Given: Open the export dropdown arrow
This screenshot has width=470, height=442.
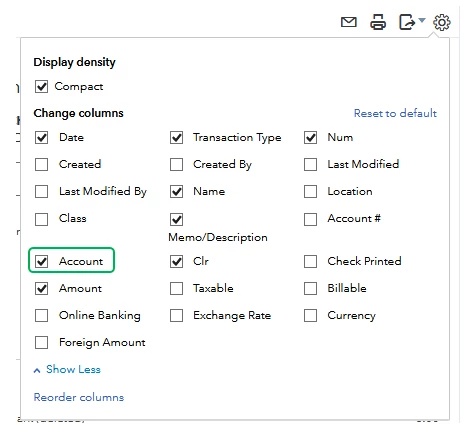Looking at the screenshot, I should point(422,20).
